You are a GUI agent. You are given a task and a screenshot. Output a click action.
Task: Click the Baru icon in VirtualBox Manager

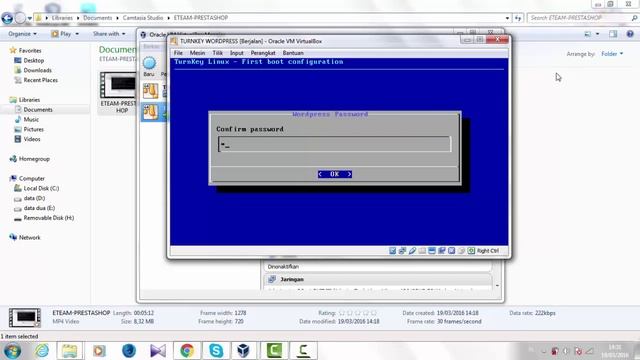pos(149,63)
